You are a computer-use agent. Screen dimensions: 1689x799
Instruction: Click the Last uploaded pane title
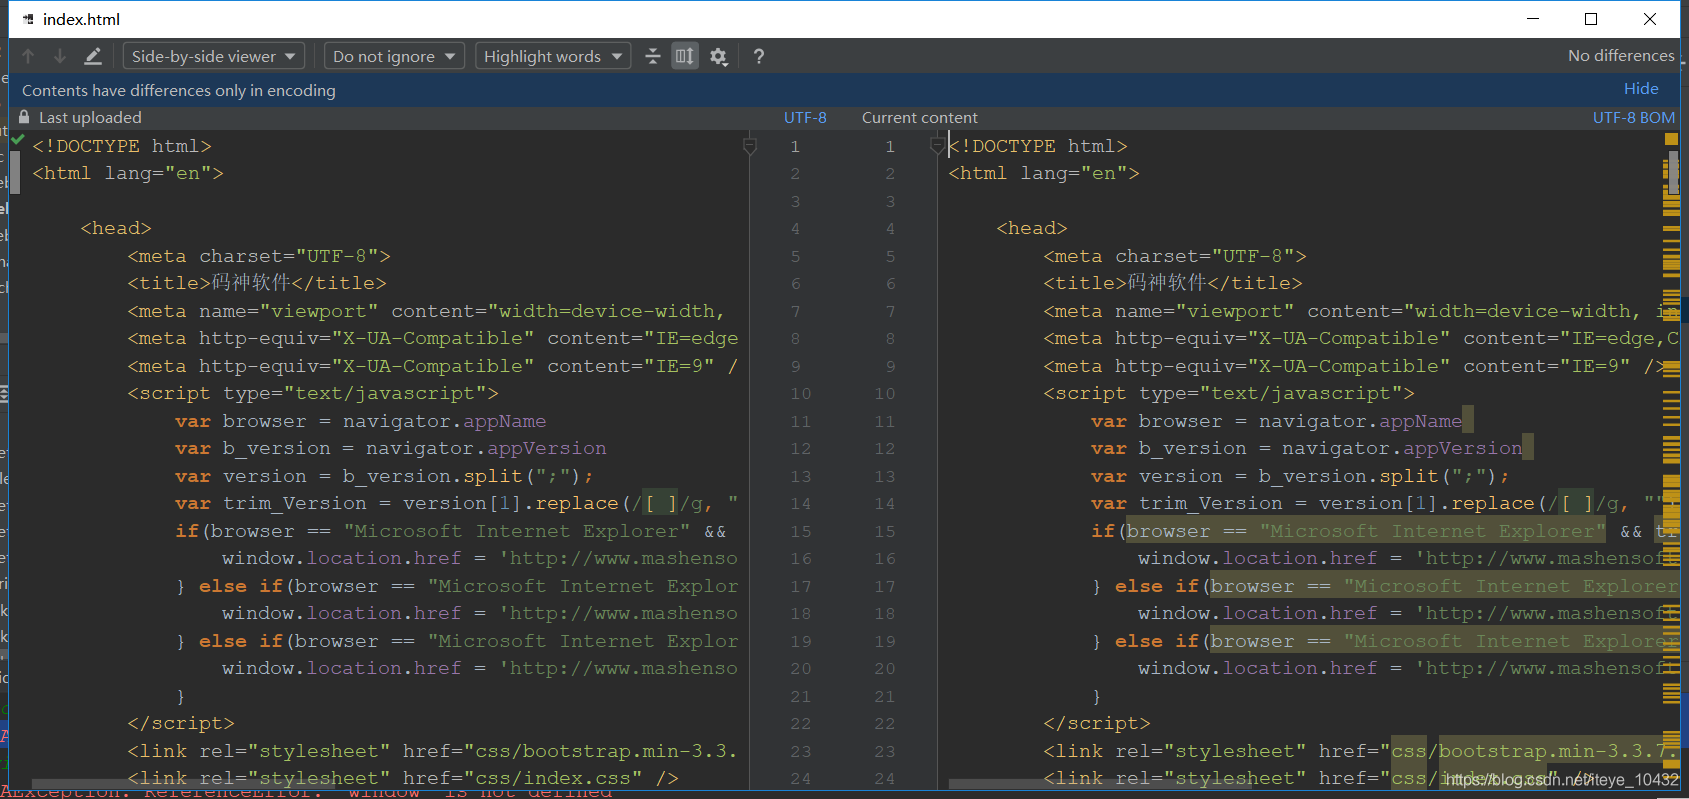(90, 117)
